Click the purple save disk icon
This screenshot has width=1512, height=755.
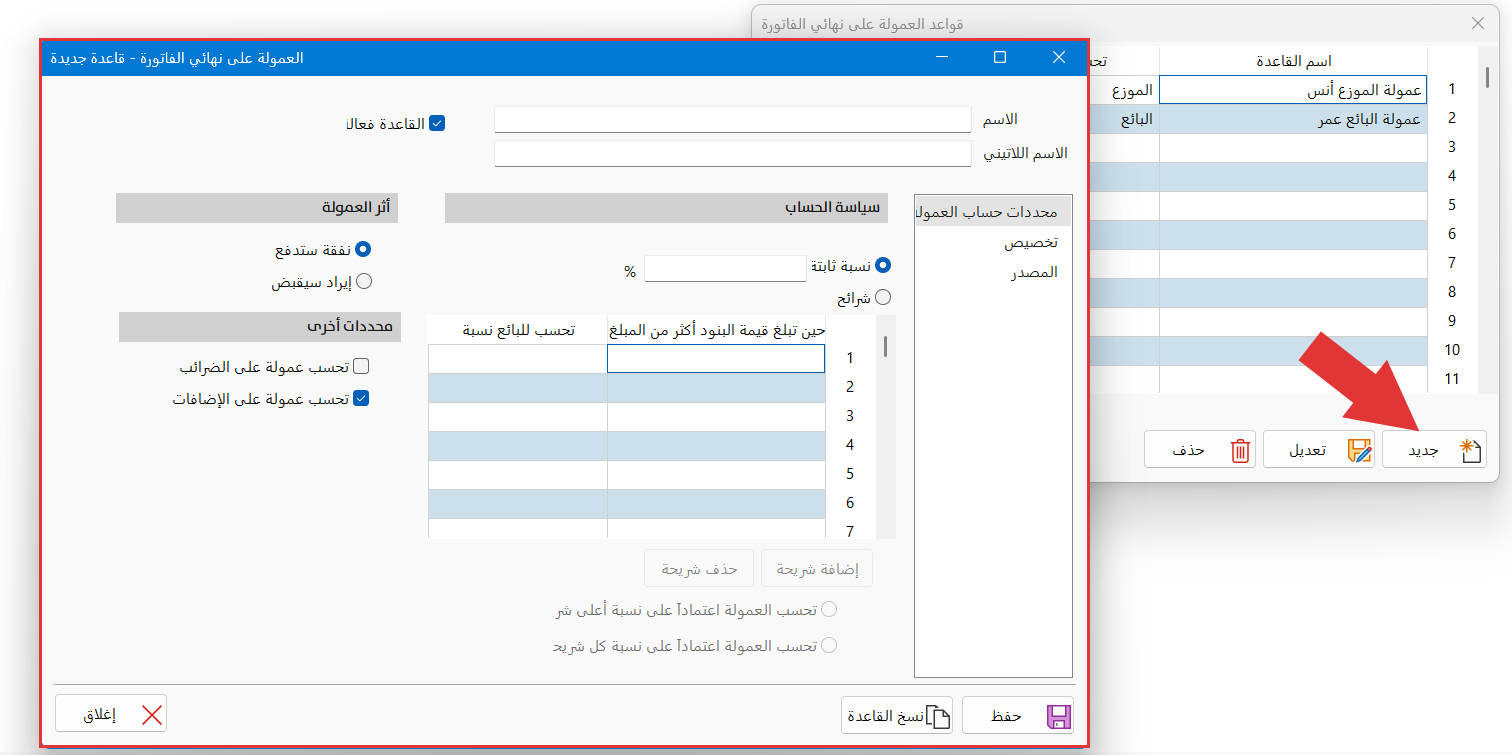[1058, 716]
